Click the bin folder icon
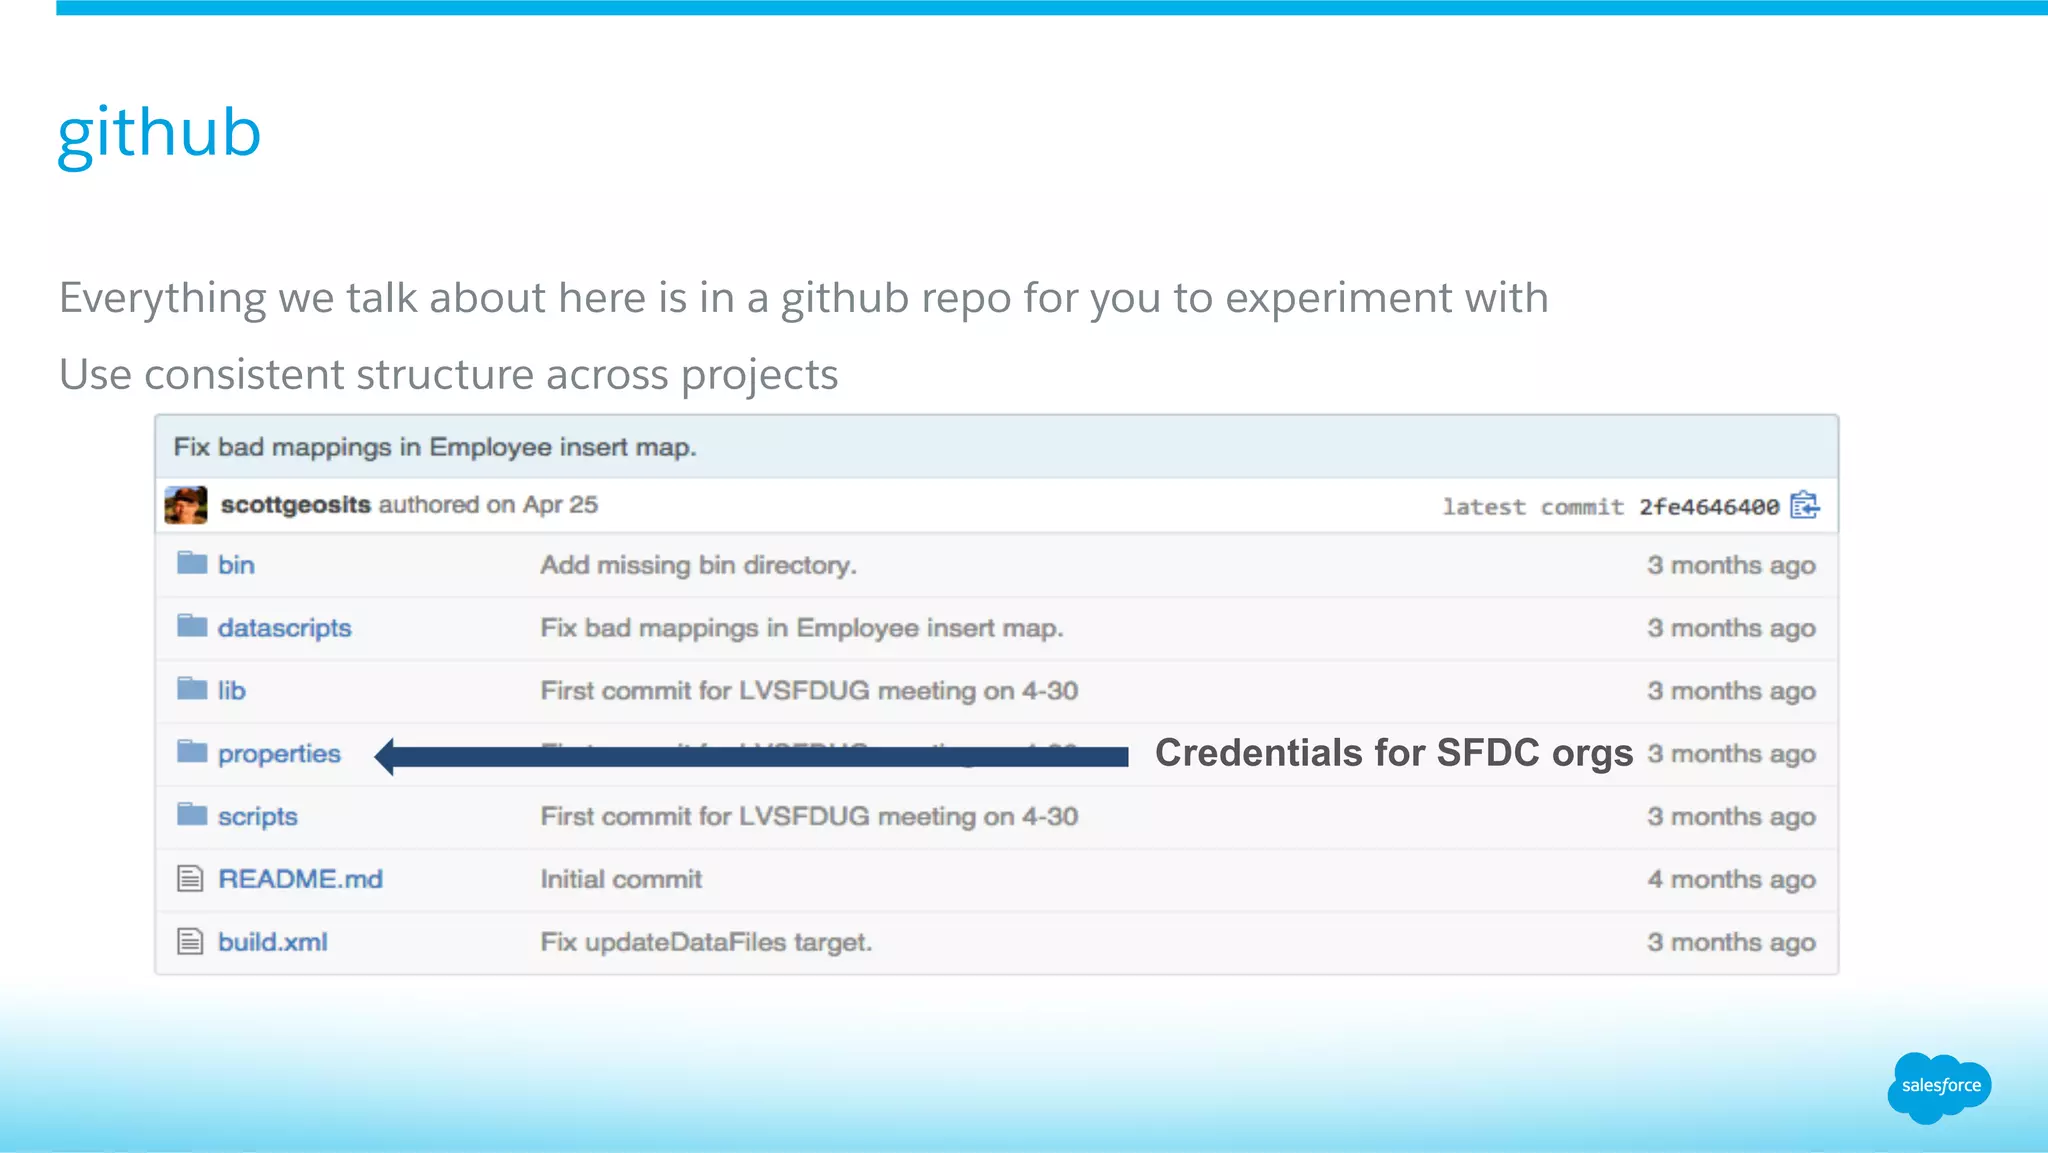The width and height of the screenshot is (2048, 1153). (x=192, y=563)
